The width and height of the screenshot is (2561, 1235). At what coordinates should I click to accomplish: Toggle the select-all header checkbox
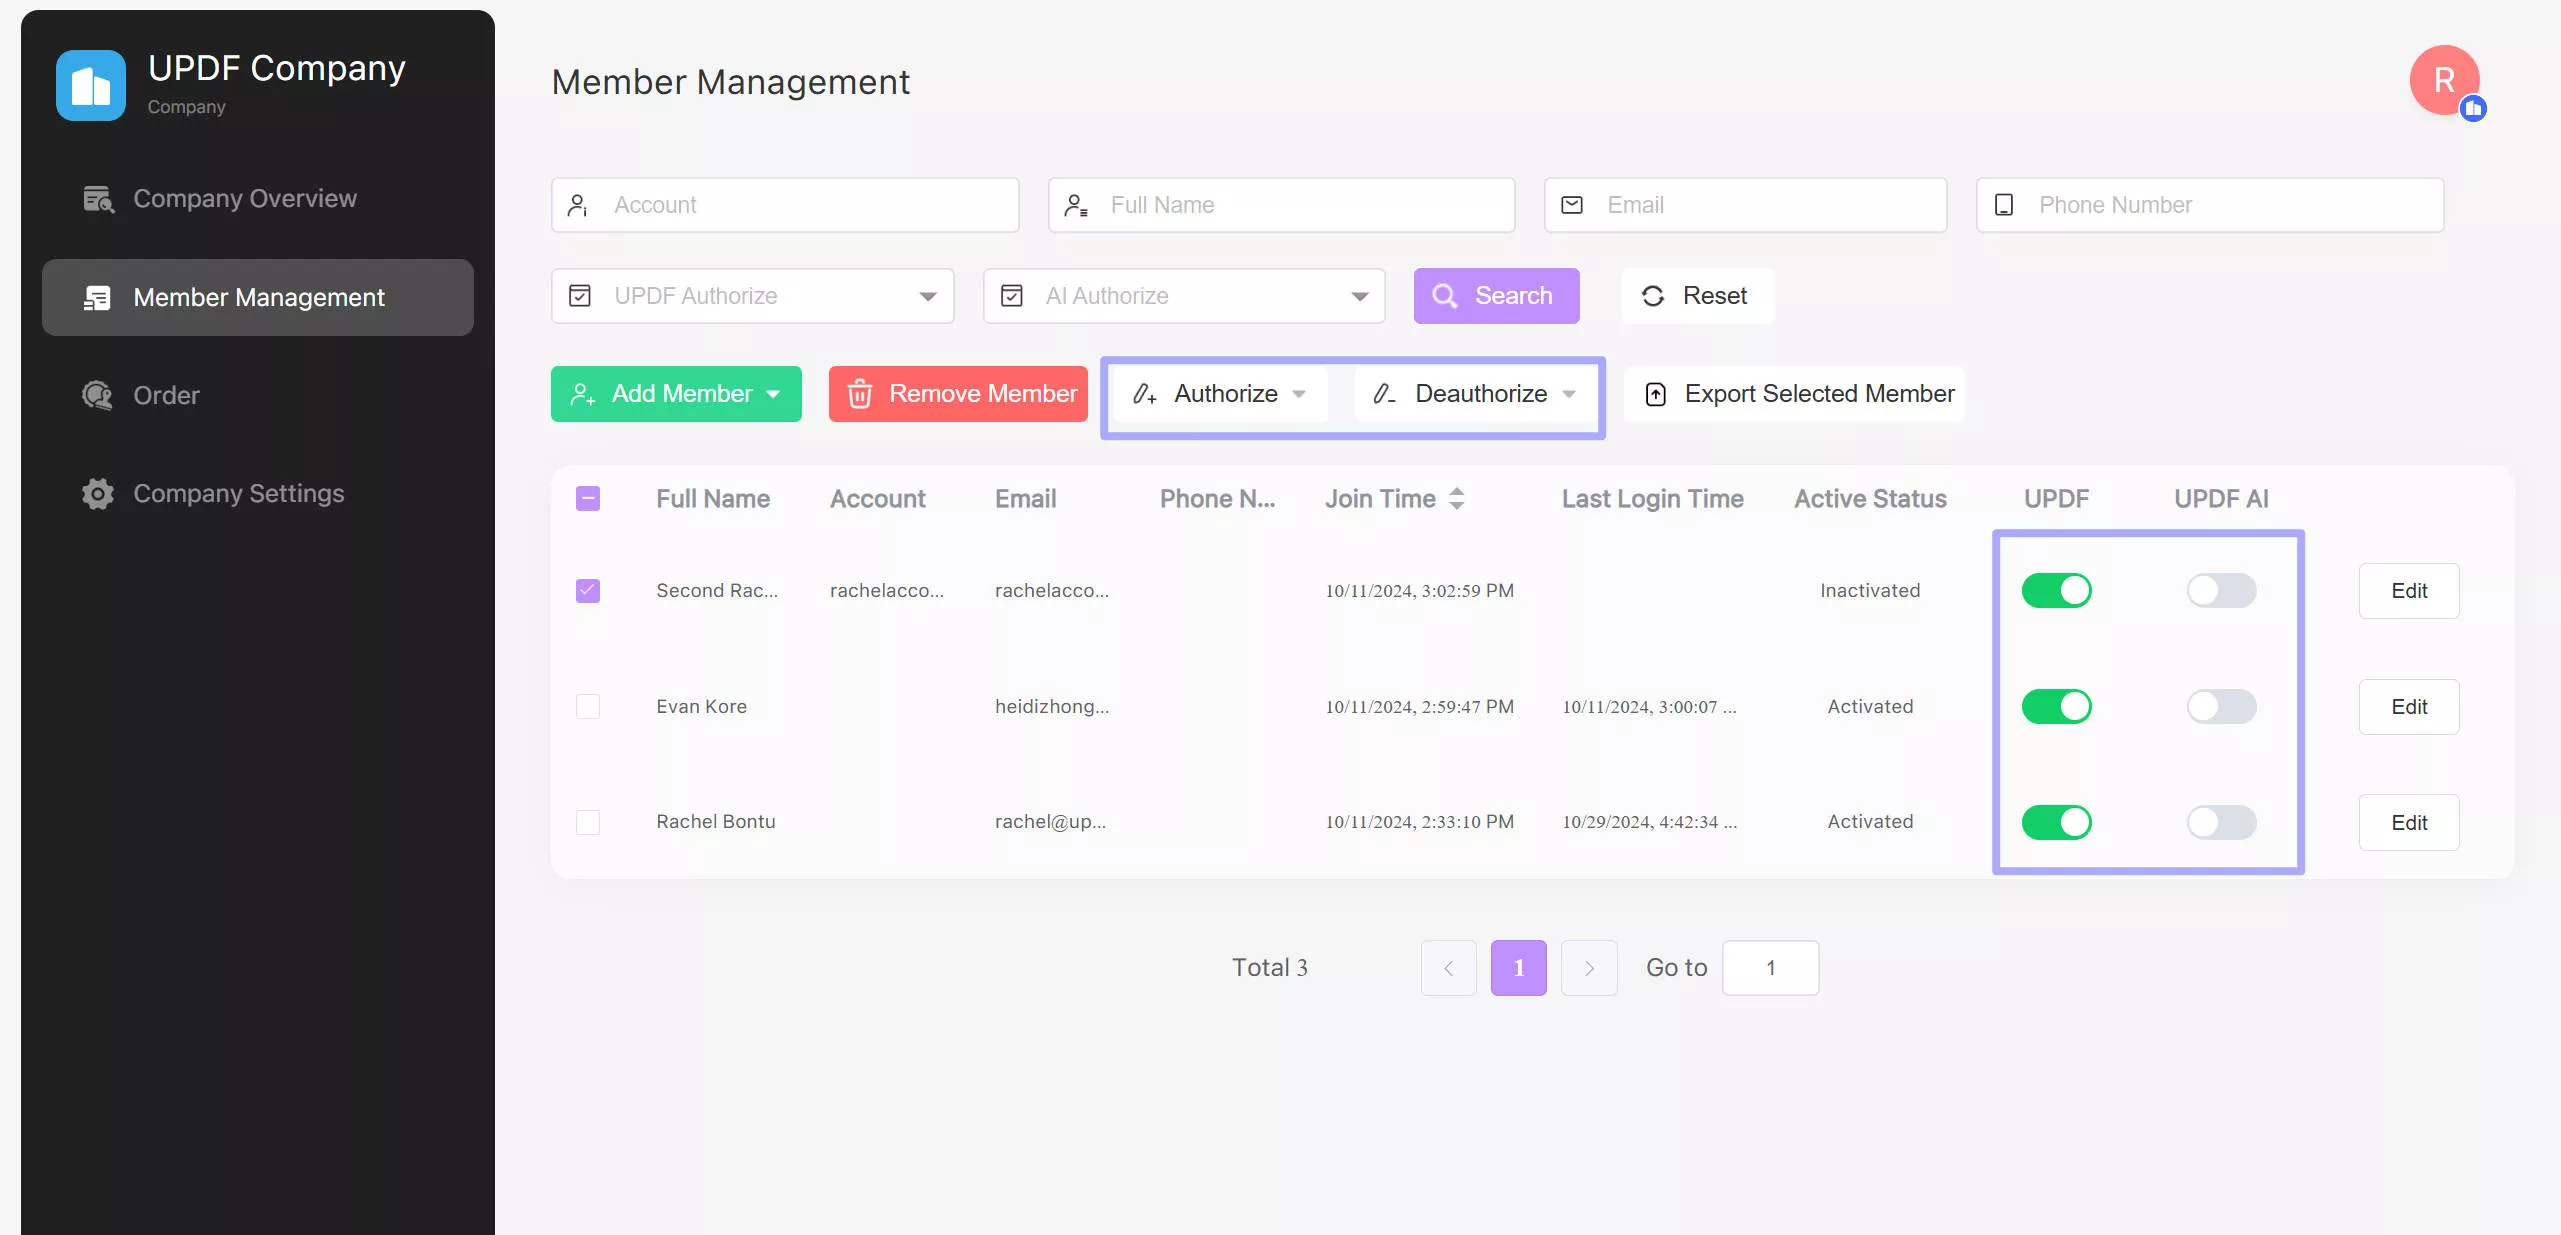click(588, 498)
